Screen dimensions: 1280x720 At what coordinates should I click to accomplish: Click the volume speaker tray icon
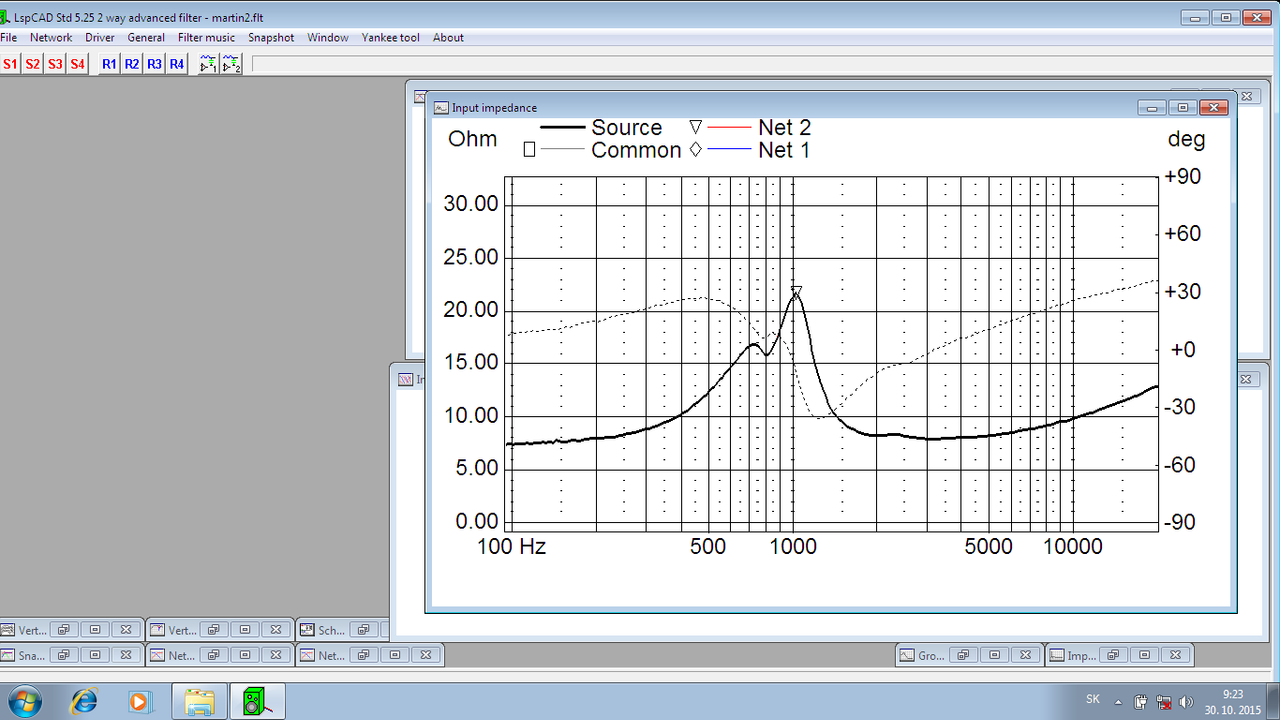(x=1186, y=701)
